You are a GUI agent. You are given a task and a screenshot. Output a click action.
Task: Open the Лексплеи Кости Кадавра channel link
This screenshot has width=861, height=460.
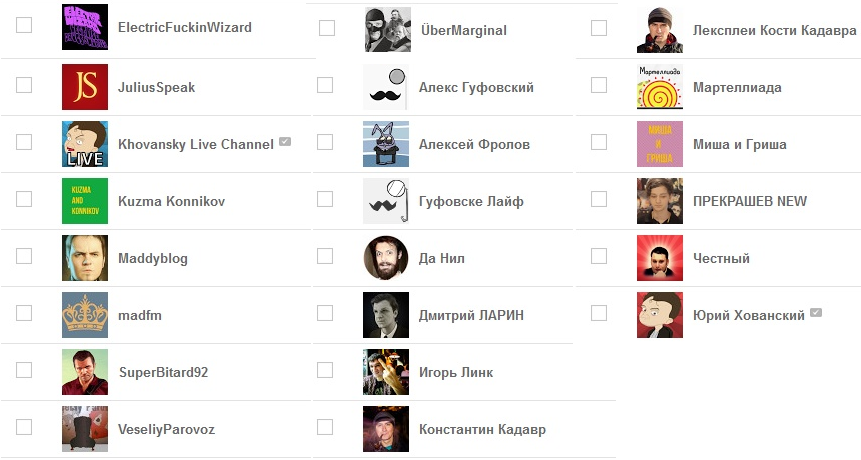click(x=774, y=30)
